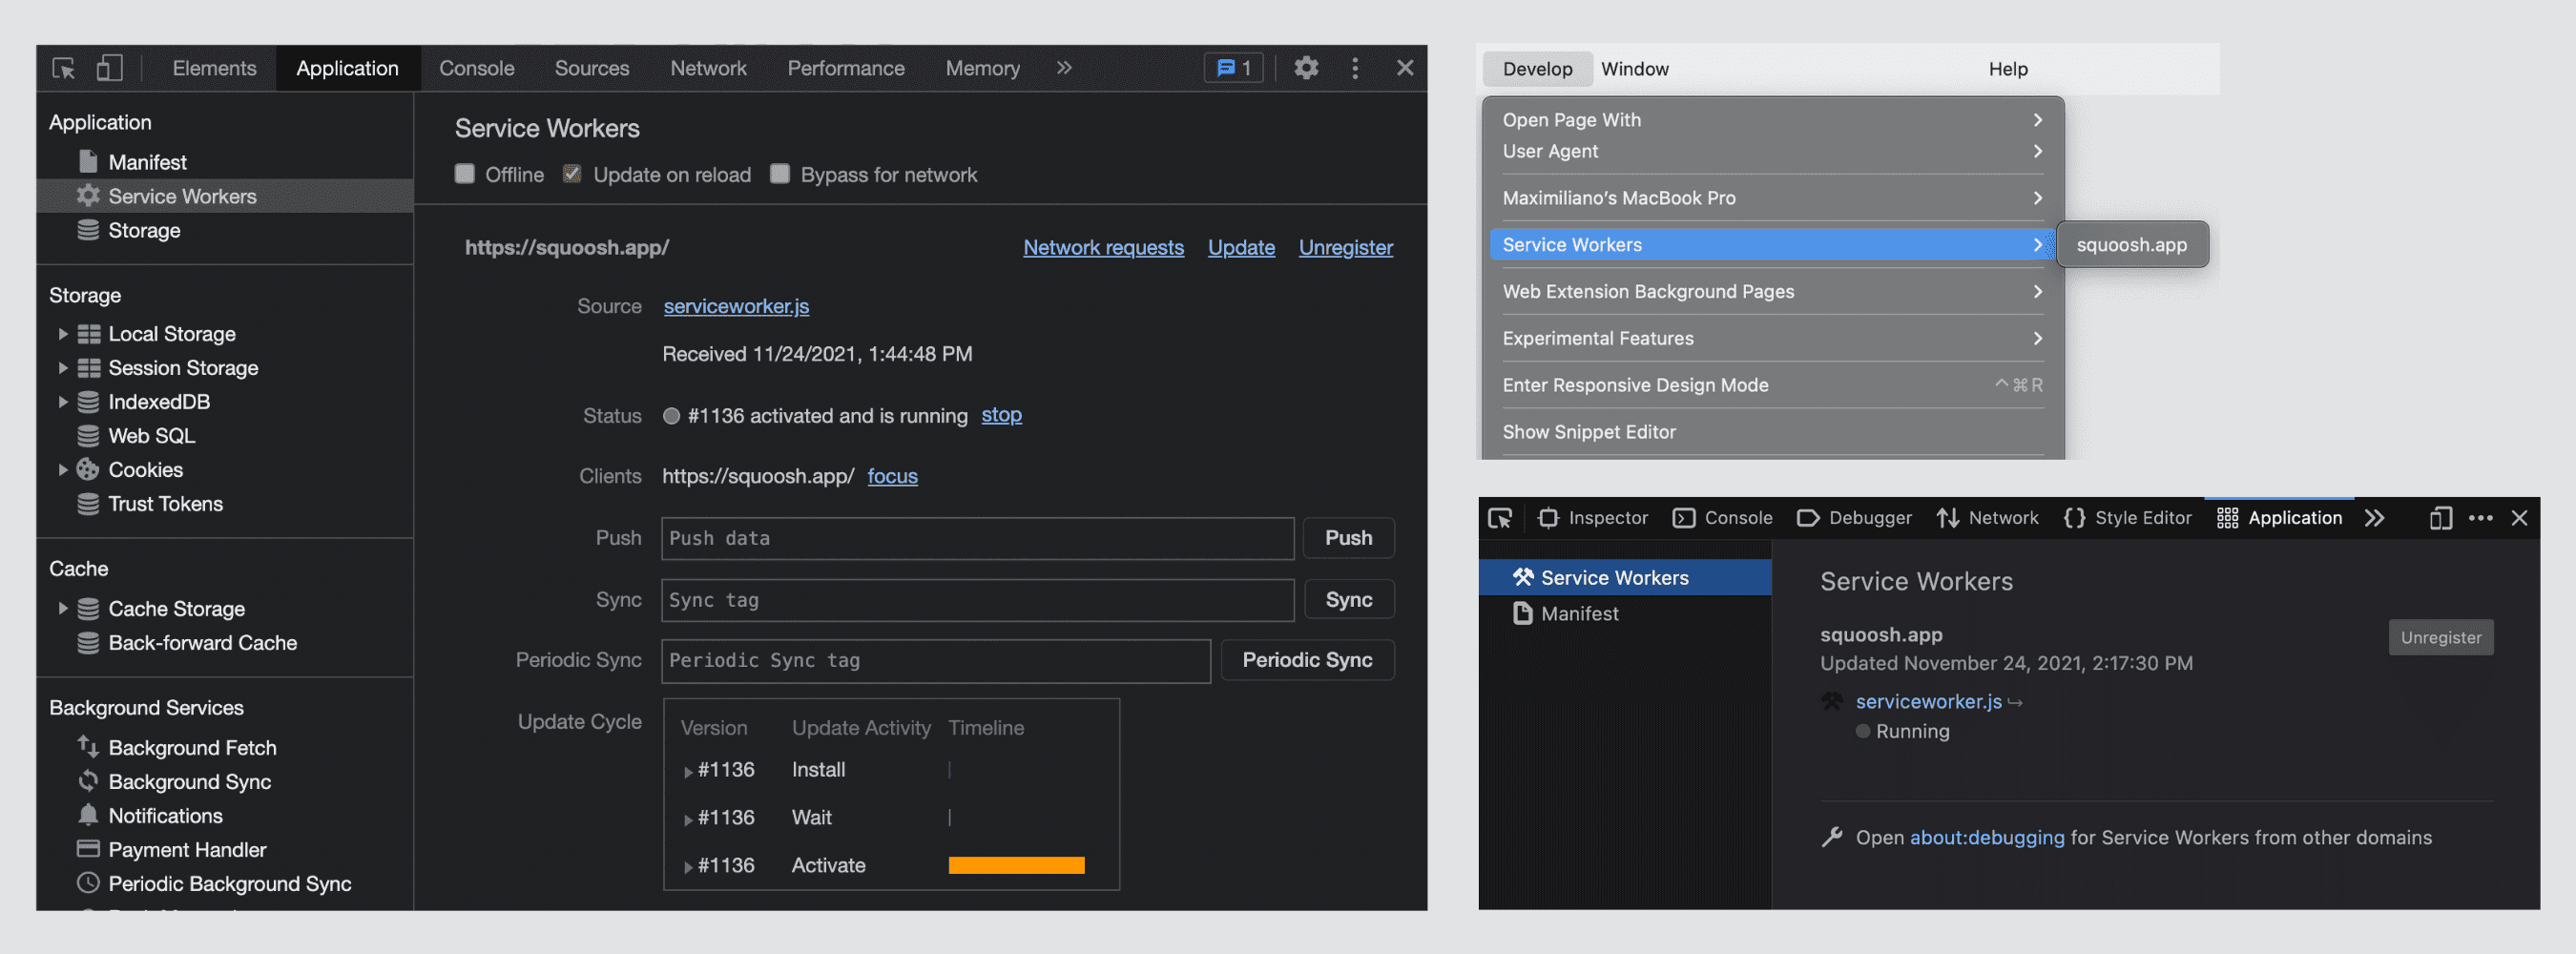2576x954 pixels.
Task: Open the three-dot customize menu in DevTools
Action: click(x=1355, y=67)
